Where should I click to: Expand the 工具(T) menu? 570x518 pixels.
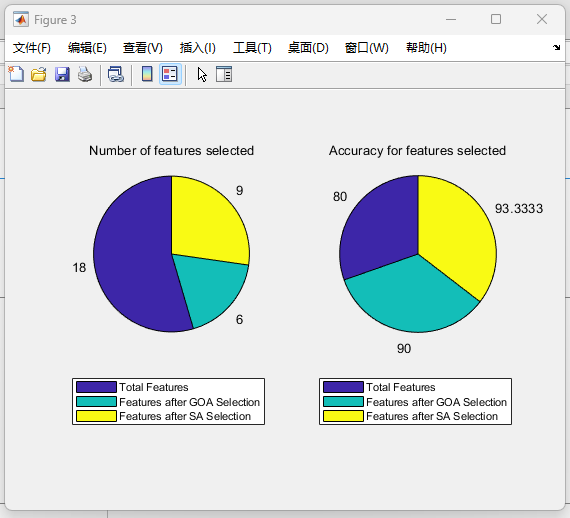[x=252, y=48]
